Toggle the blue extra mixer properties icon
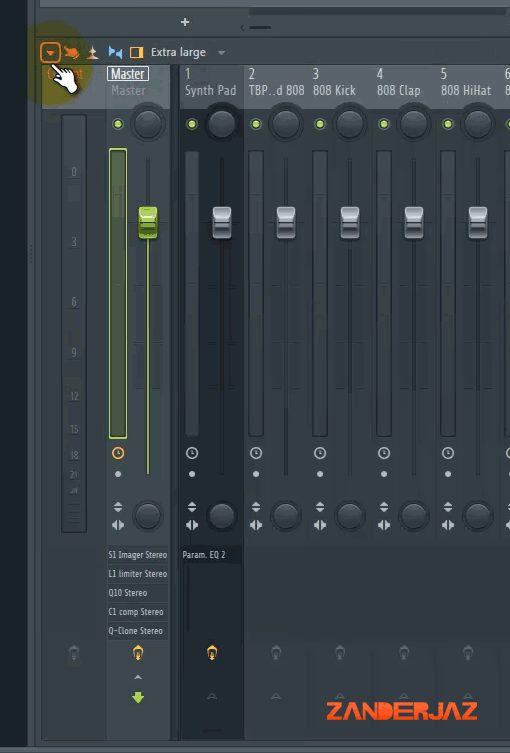Image resolution: width=510 pixels, height=753 pixels. point(115,52)
